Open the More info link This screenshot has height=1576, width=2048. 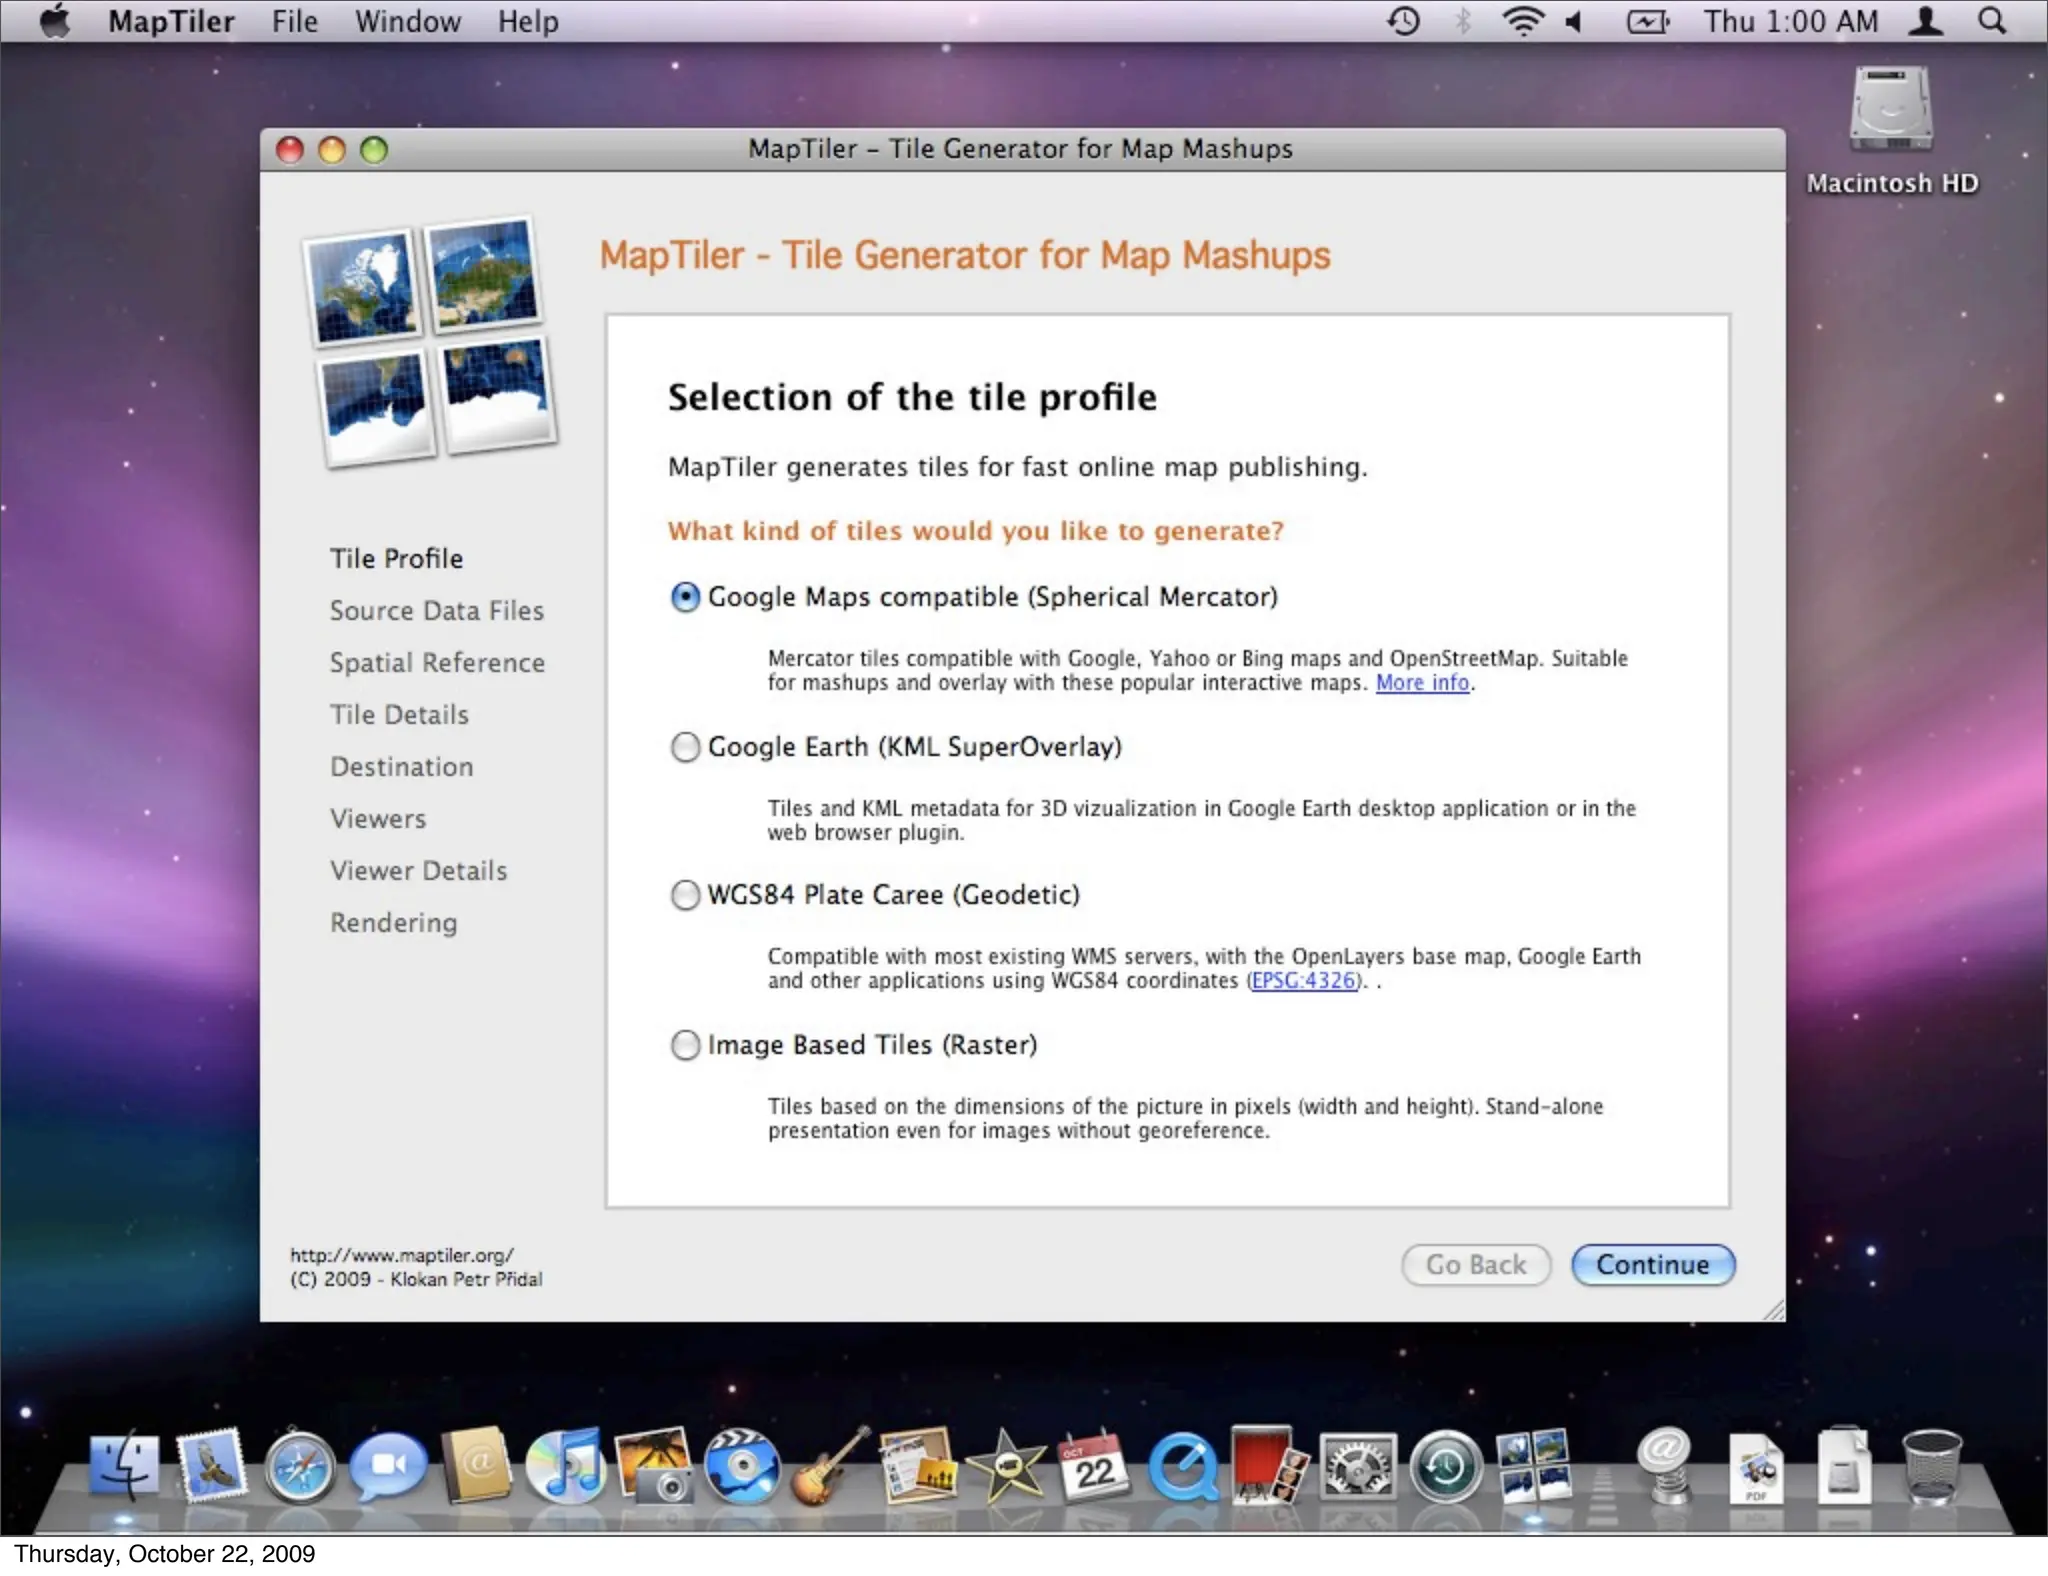(x=1422, y=683)
